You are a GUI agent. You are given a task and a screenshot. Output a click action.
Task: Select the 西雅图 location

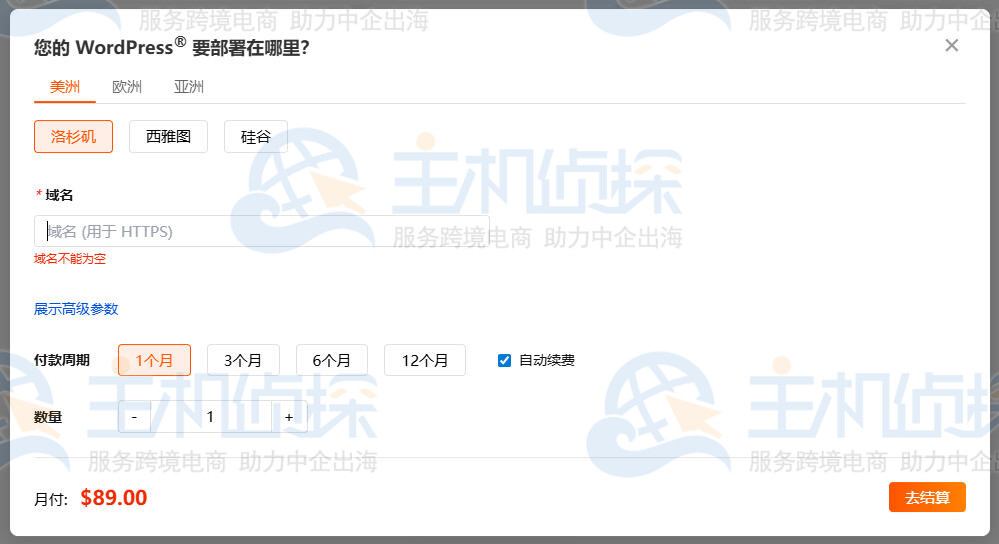point(168,136)
